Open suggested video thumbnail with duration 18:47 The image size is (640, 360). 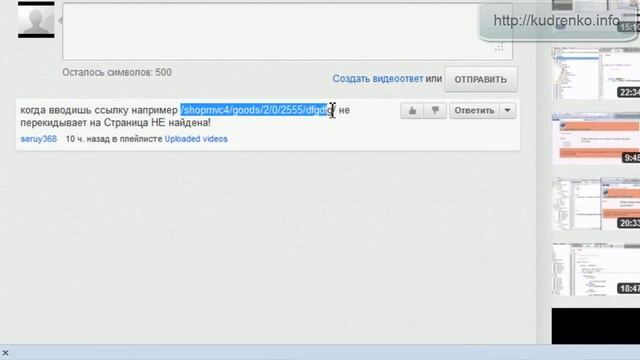click(x=596, y=269)
